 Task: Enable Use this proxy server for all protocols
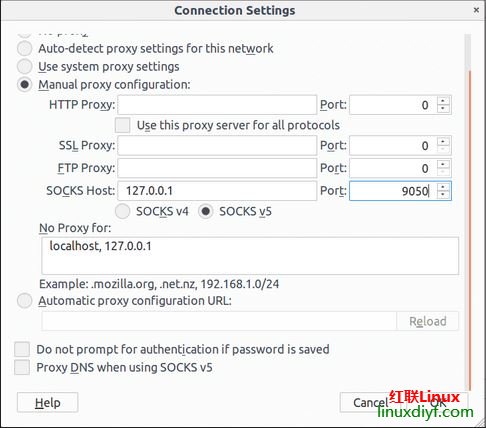pos(122,125)
